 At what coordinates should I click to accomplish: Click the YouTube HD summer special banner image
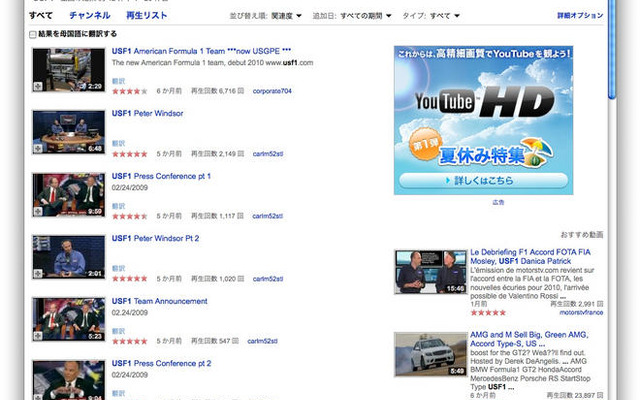tap(484, 120)
